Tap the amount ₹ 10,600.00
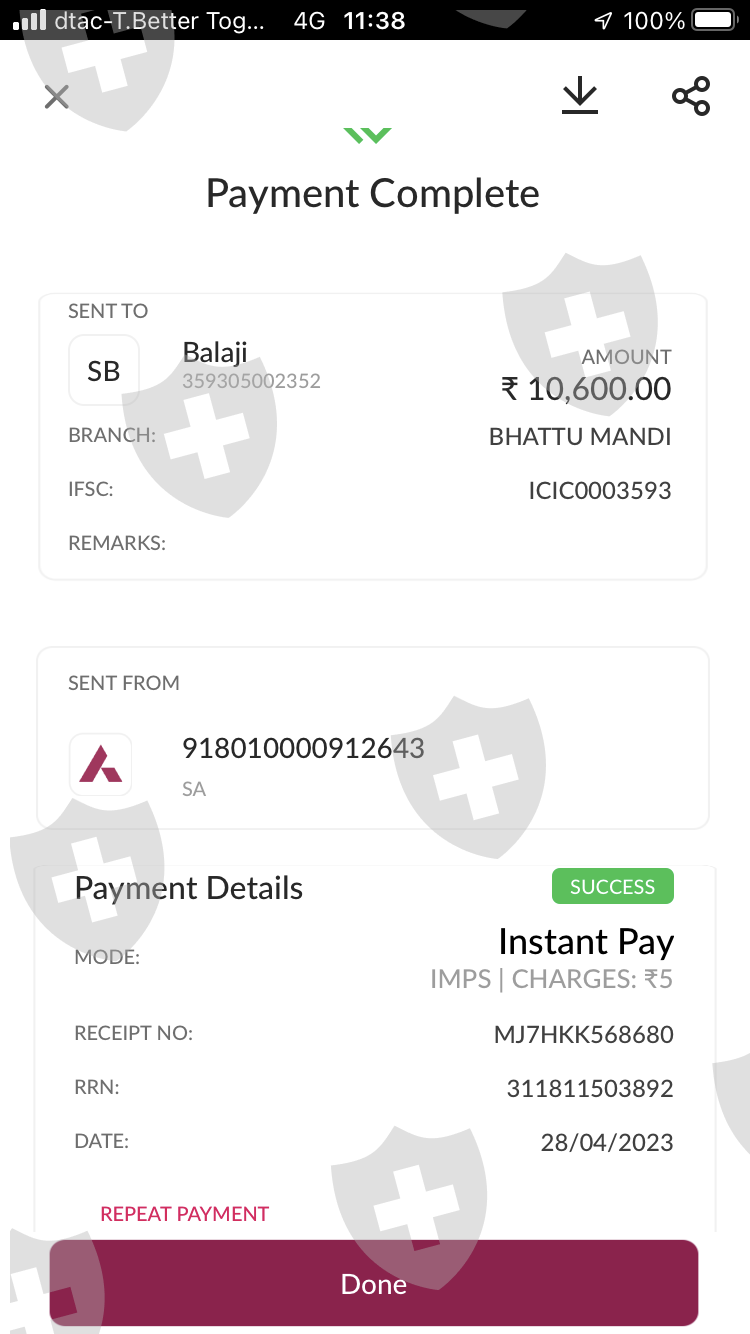The width and height of the screenshot is (750, 1334). (586, 389)
